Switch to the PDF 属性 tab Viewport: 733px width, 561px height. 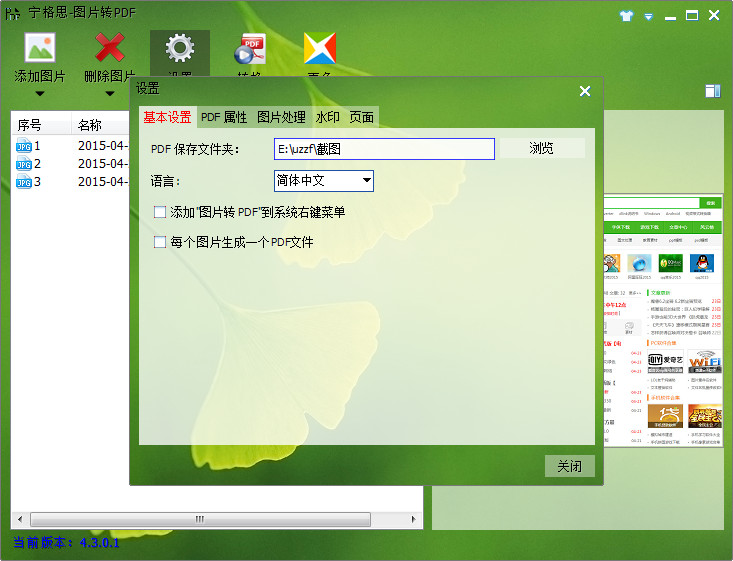click(223, 117)
